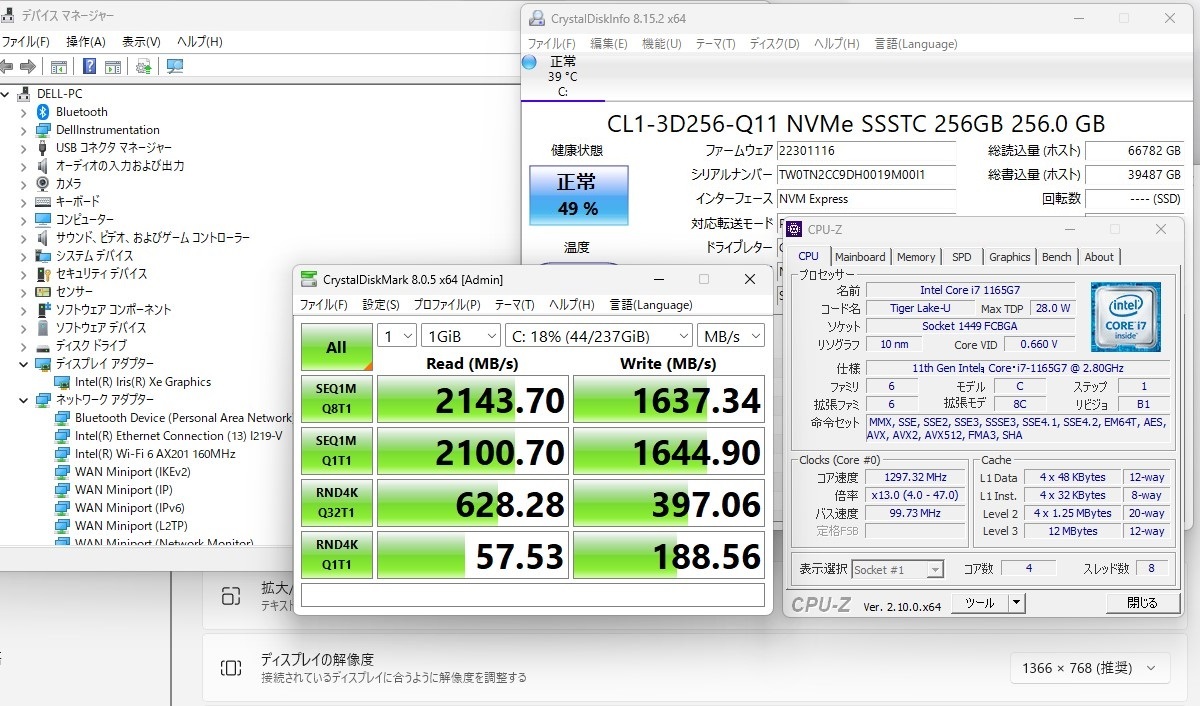Run SEQ1M Q8T1 benchmark
This screenshot has height=706, width=1200.
coord(336,399)
